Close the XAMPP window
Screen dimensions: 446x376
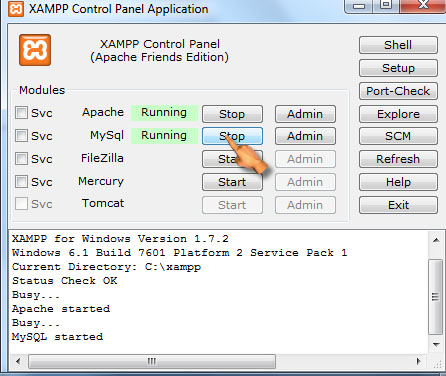pyautogui.click(x=423, y=5)
